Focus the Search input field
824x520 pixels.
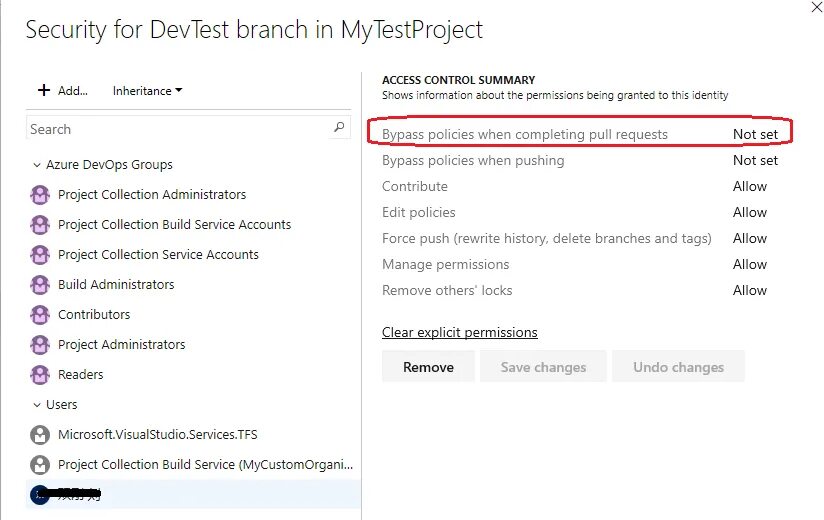175,129
